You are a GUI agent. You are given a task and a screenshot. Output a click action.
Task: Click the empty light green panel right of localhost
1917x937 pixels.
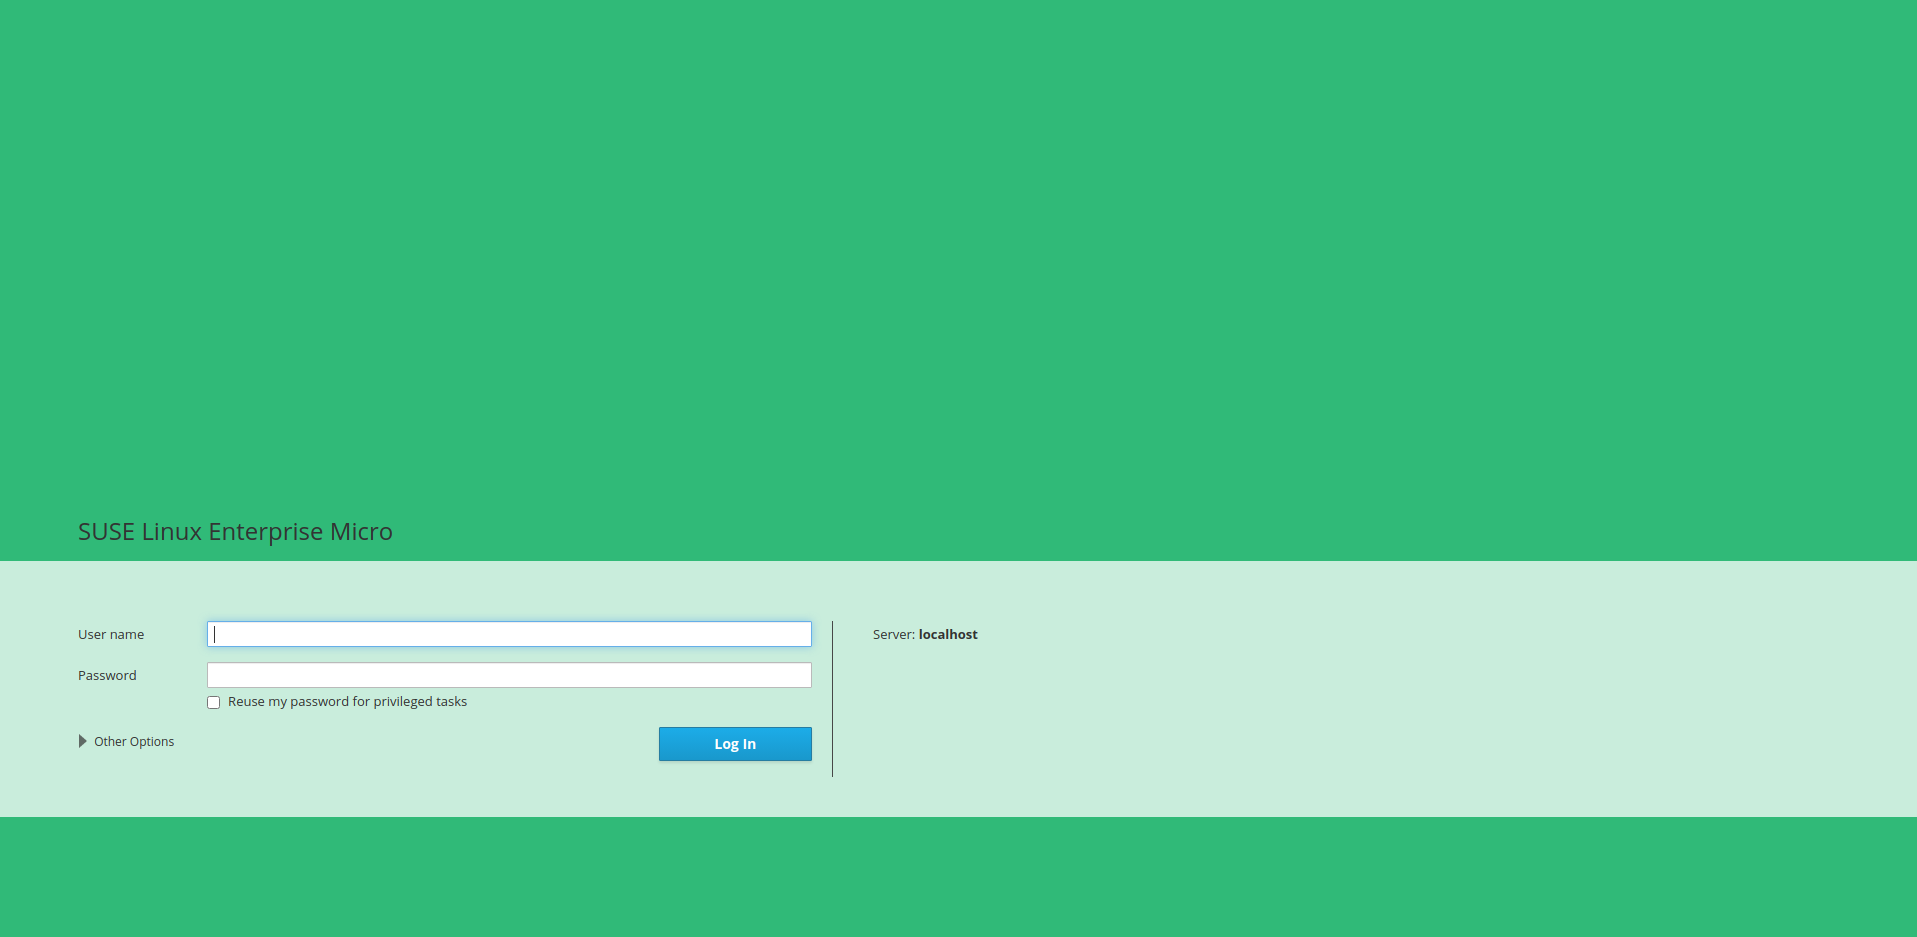1400,690
